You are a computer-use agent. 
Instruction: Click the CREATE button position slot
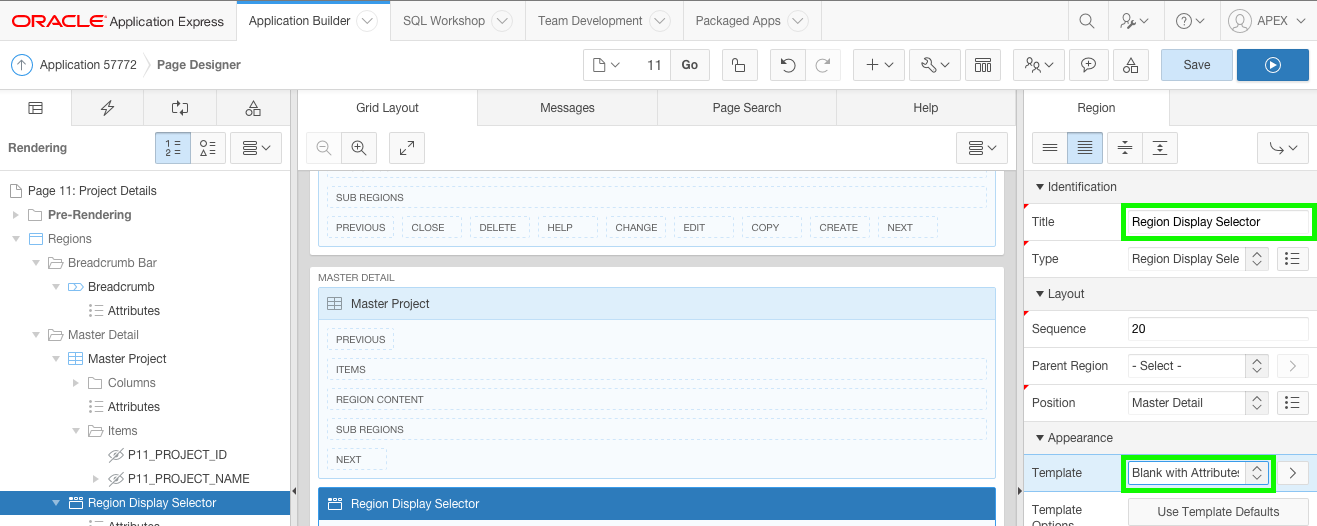tap(838, 227)
